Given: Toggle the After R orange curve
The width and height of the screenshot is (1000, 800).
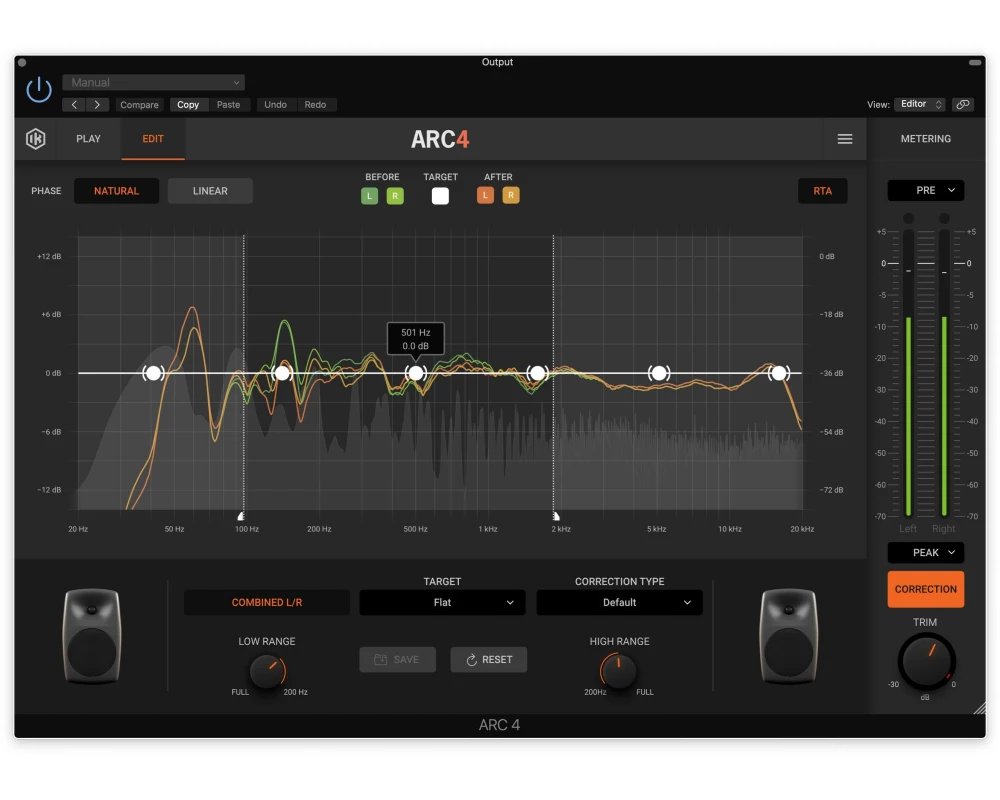Looking at the screenshot, I should (x=510, y=196).
